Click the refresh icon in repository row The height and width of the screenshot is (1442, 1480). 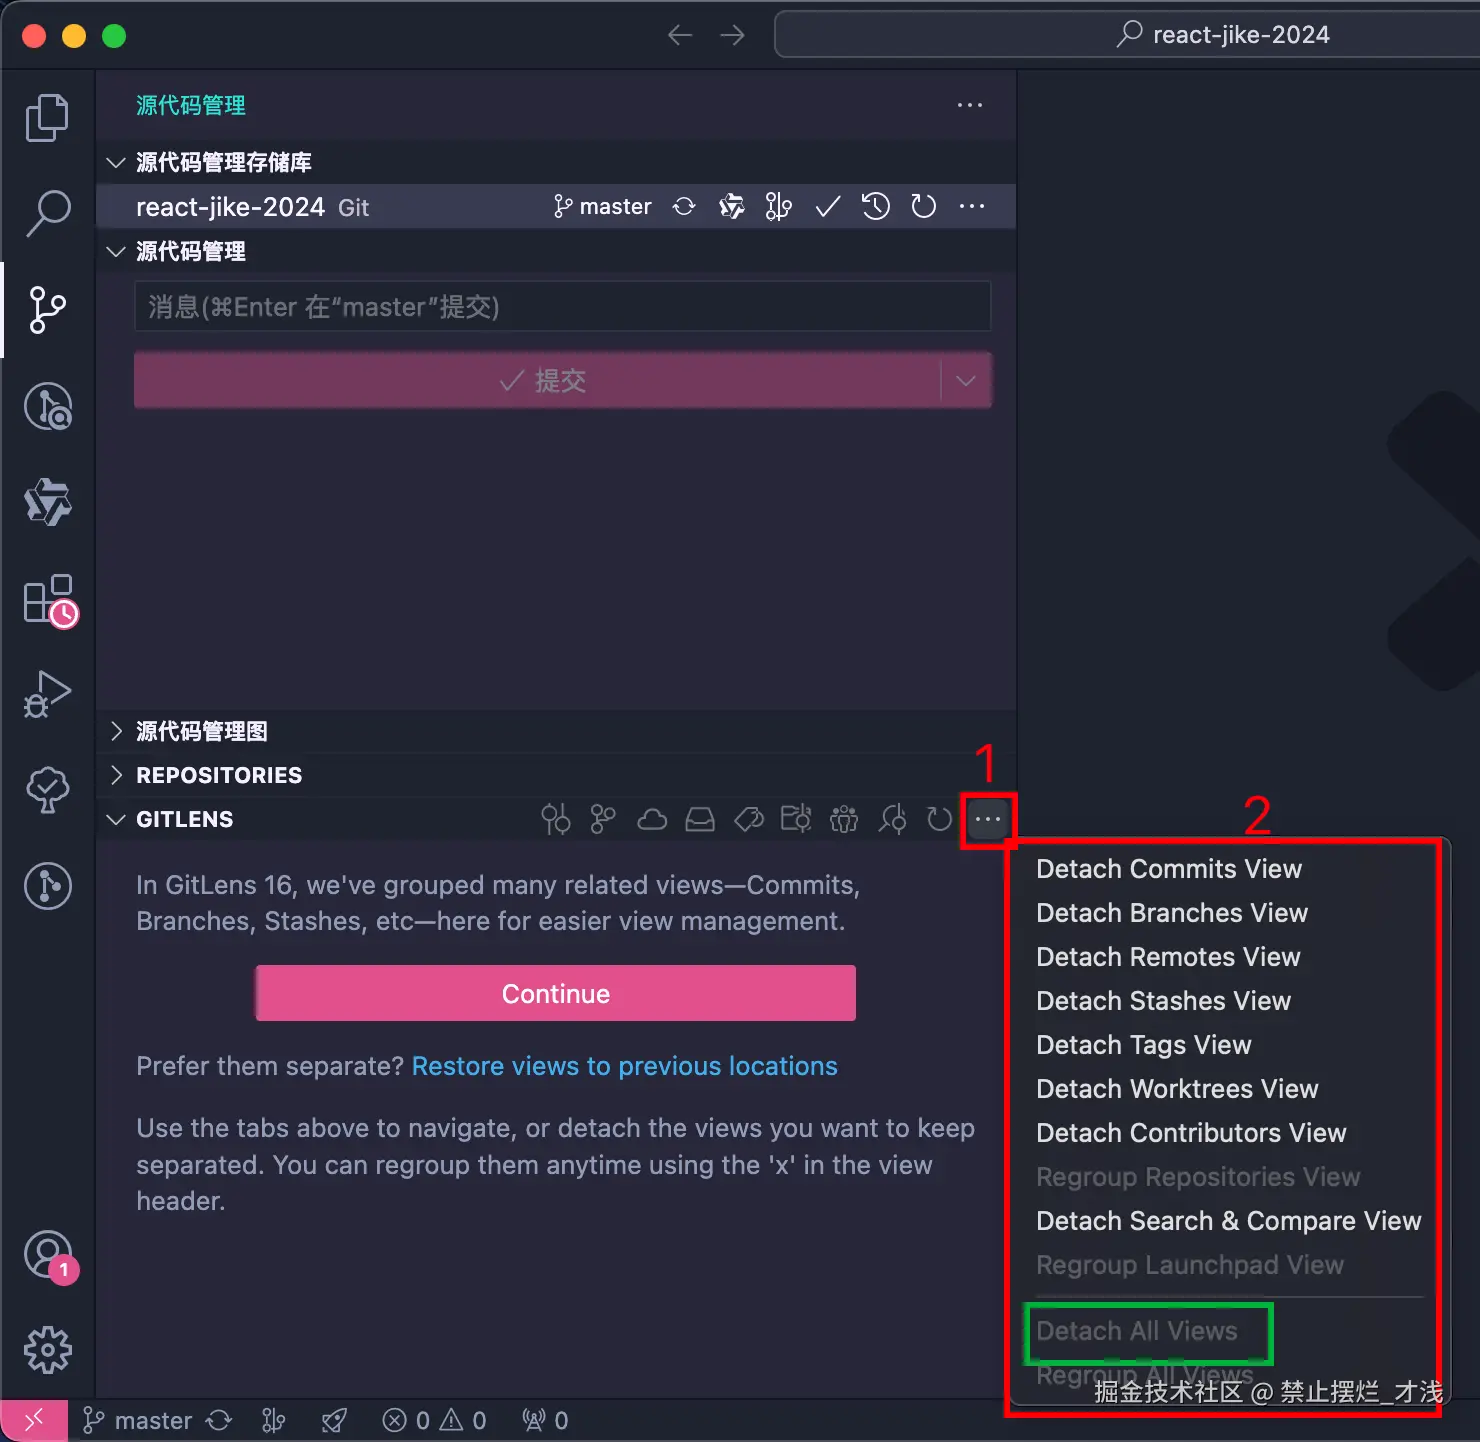tap(923, 207)
